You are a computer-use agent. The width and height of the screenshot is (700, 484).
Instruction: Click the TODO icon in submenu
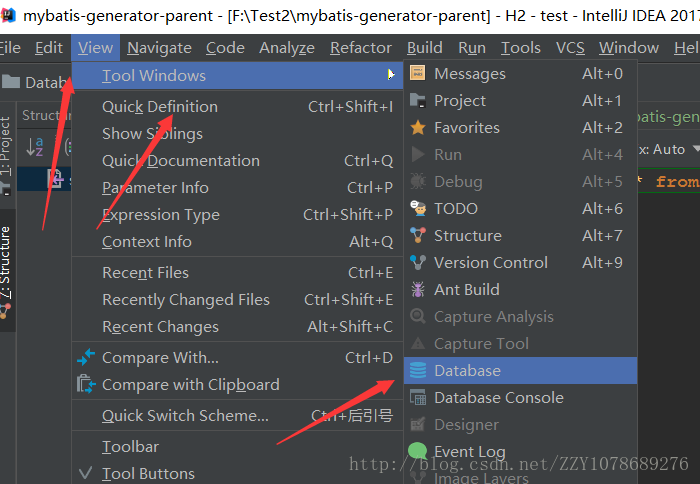418,209
